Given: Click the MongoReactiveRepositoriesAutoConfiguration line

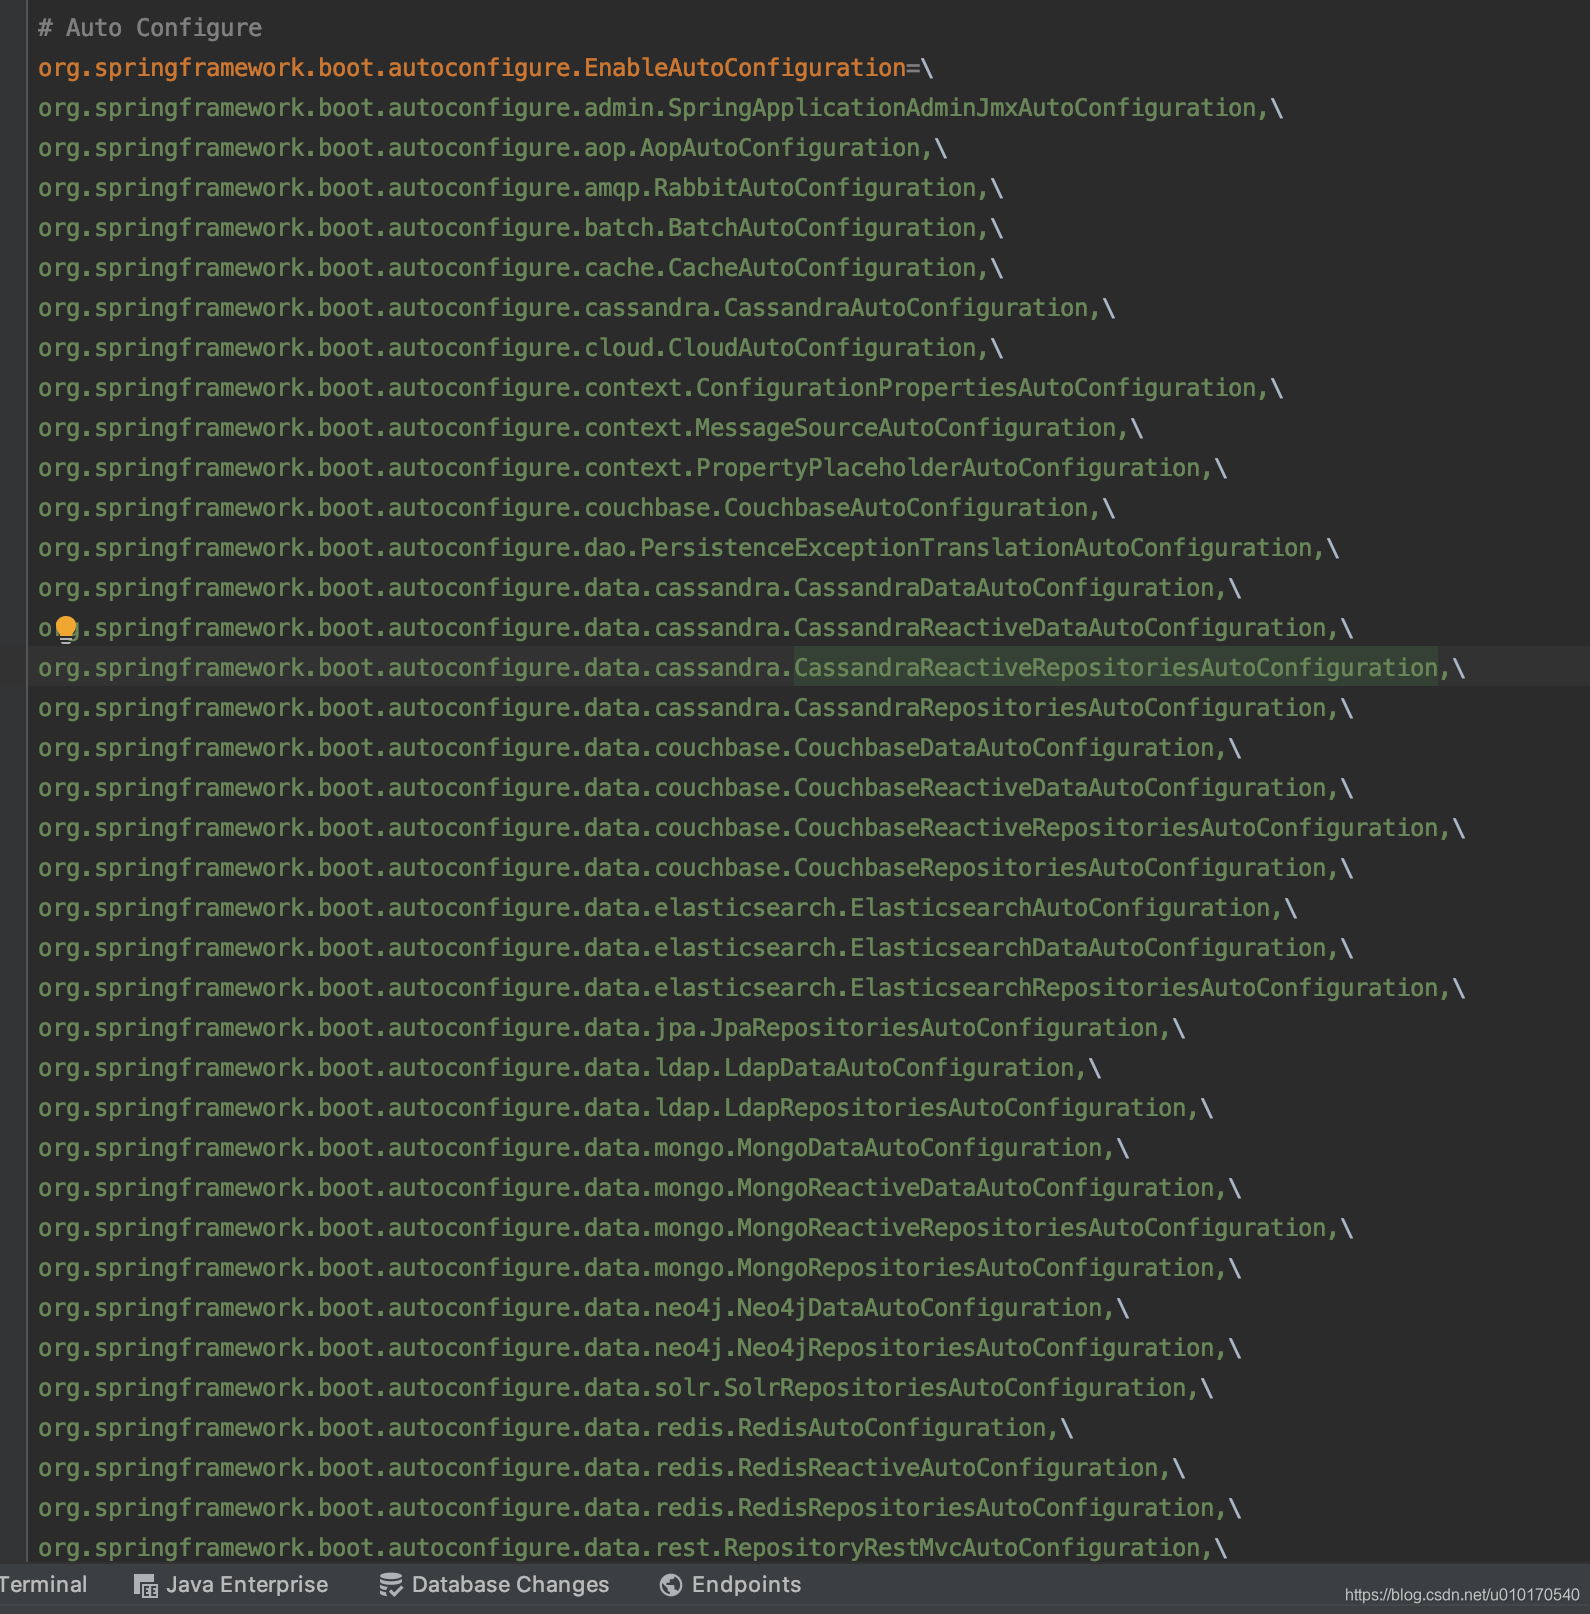Looking at the screenshot, I should coord(696,1228).
